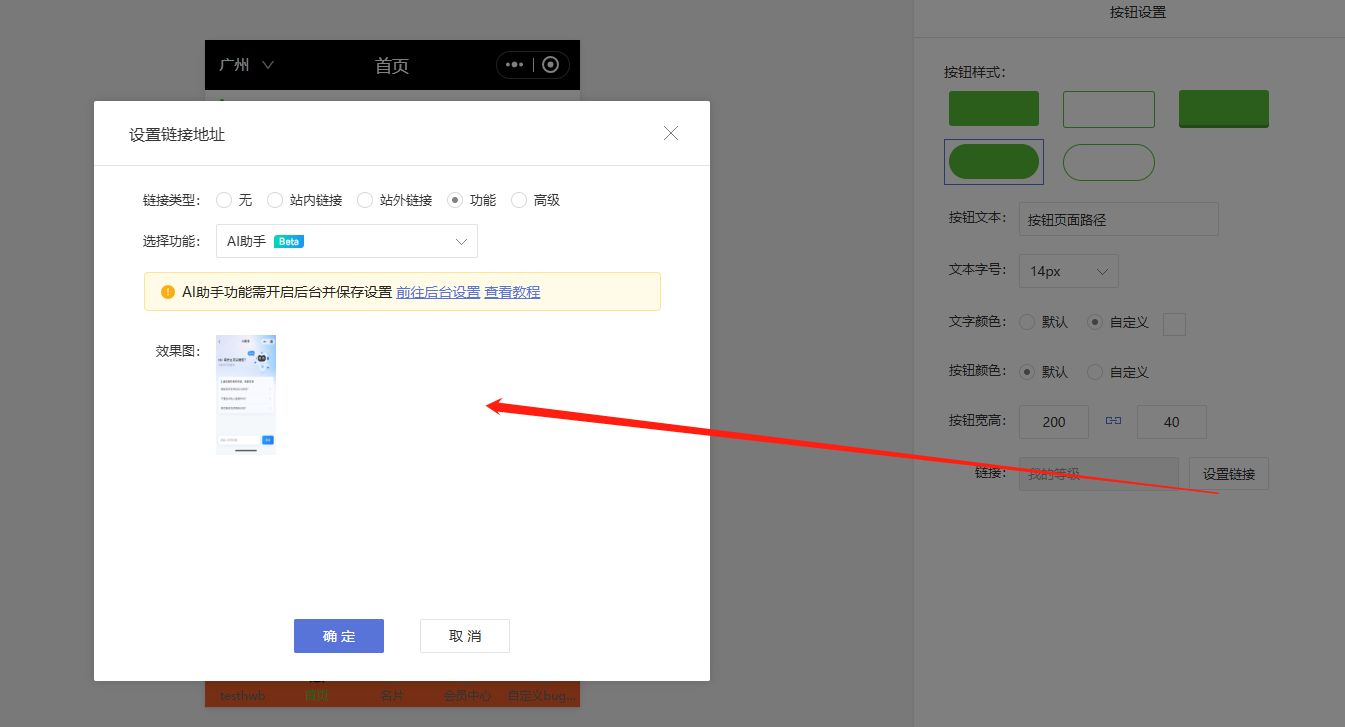Cancel with the 取消 button

coord(465,636)
